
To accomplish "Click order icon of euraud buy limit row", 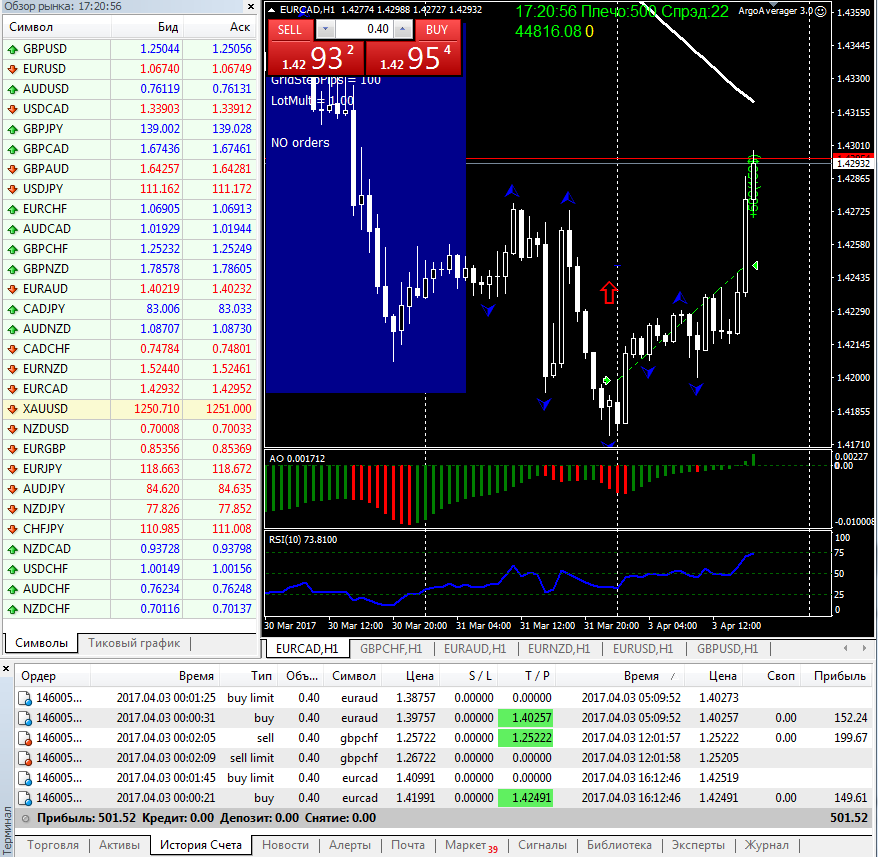I will 25,698.
